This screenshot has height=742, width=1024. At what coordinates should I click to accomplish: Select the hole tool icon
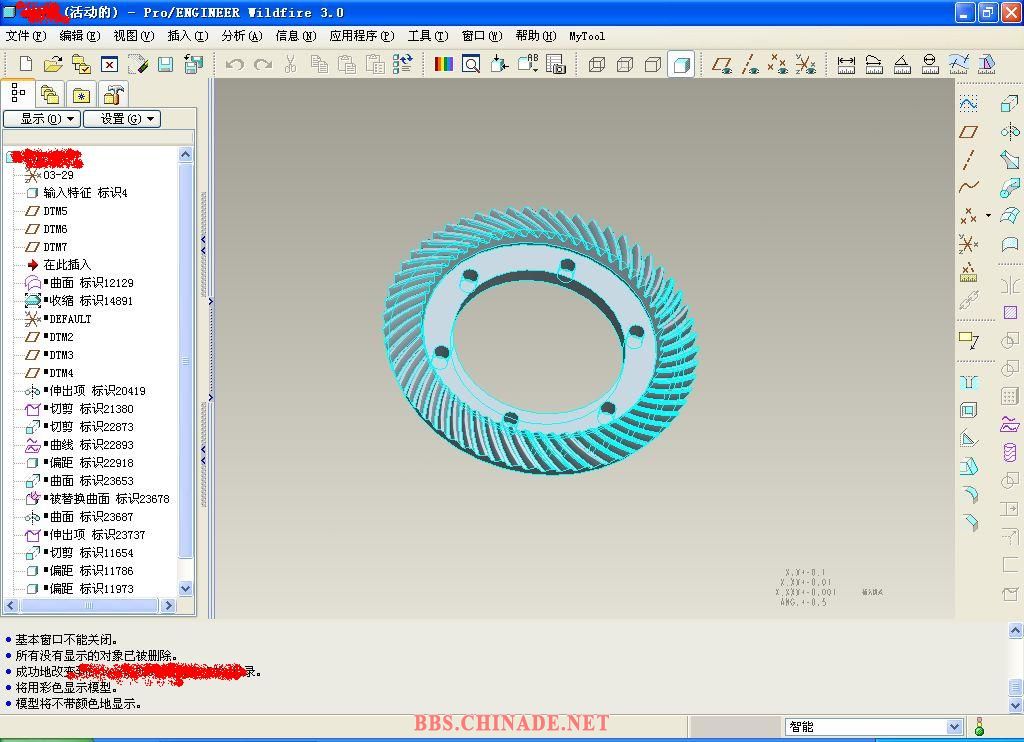(x=969, y=382)
